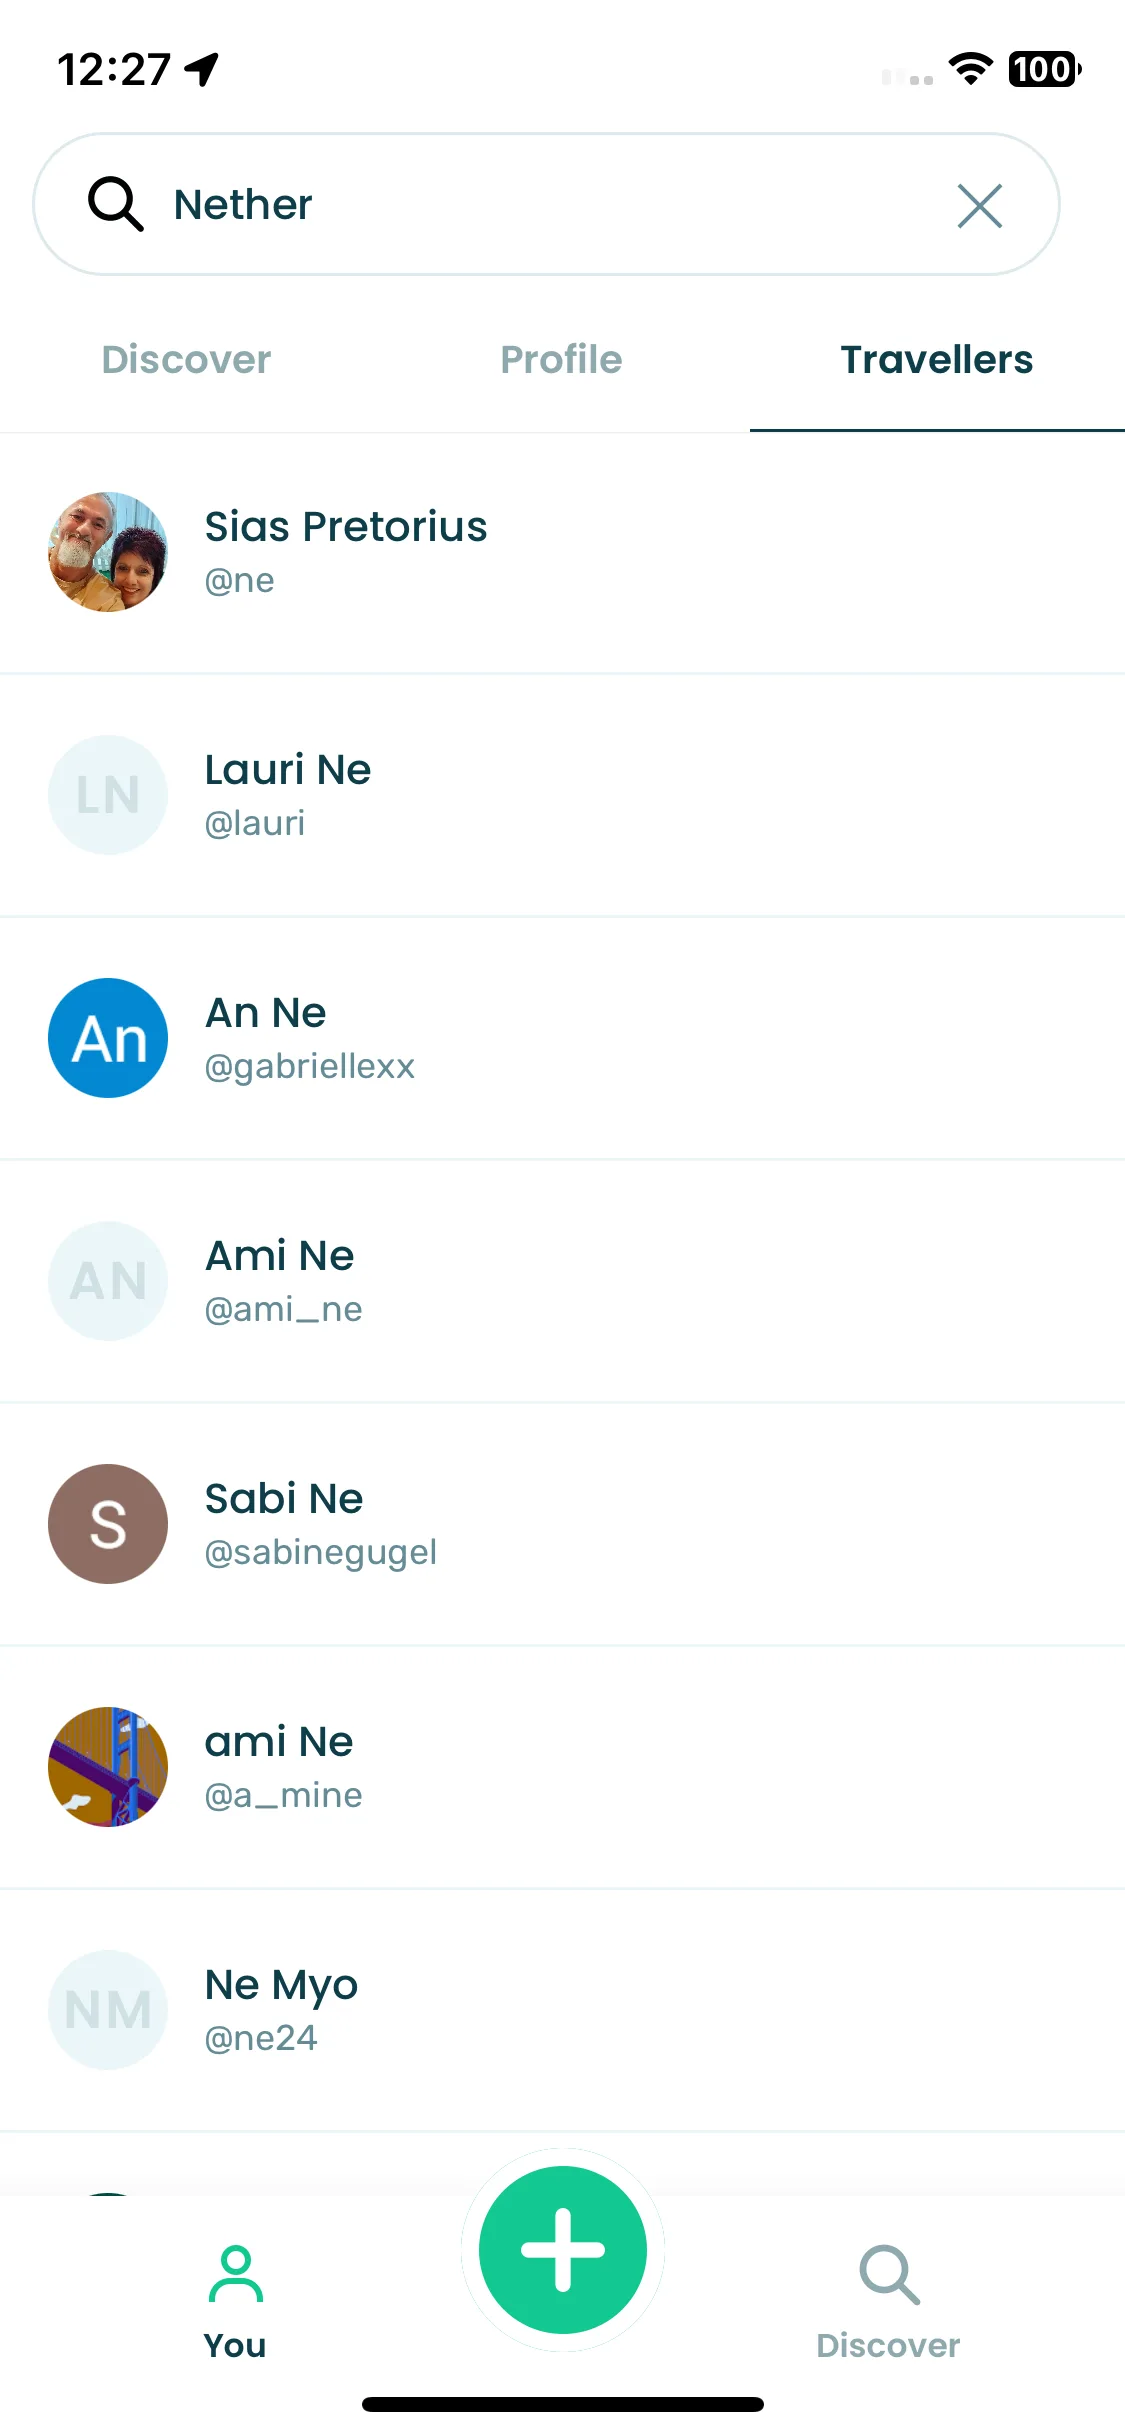Screen dimensions: 1125x2436
Task: Open ami Ne bridge photo avatar
Action: [x=108, y=1767]
